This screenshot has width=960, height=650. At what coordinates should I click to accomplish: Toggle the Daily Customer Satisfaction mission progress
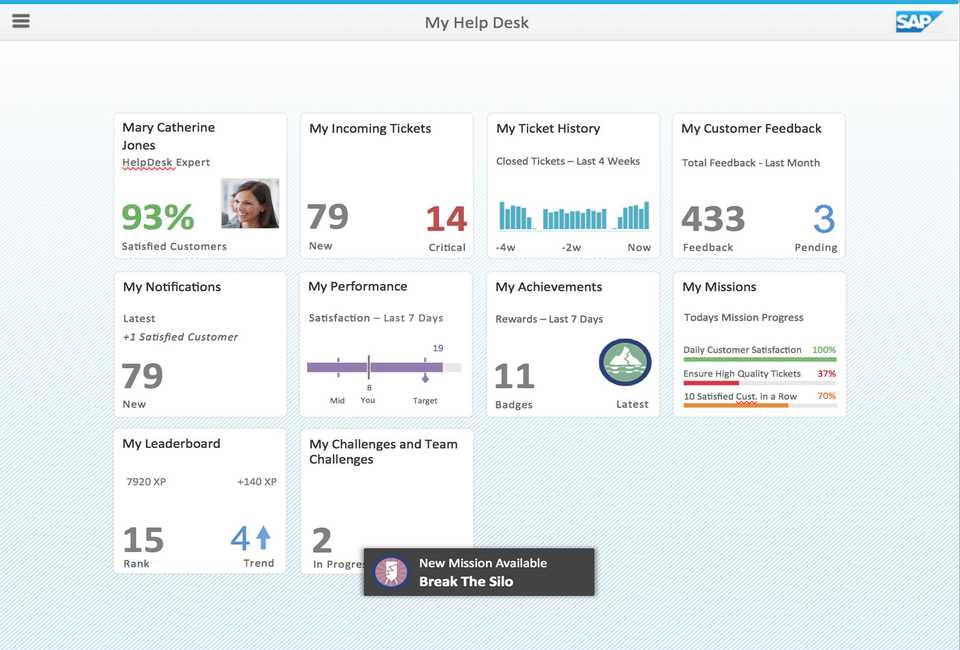tap(760, 350)
